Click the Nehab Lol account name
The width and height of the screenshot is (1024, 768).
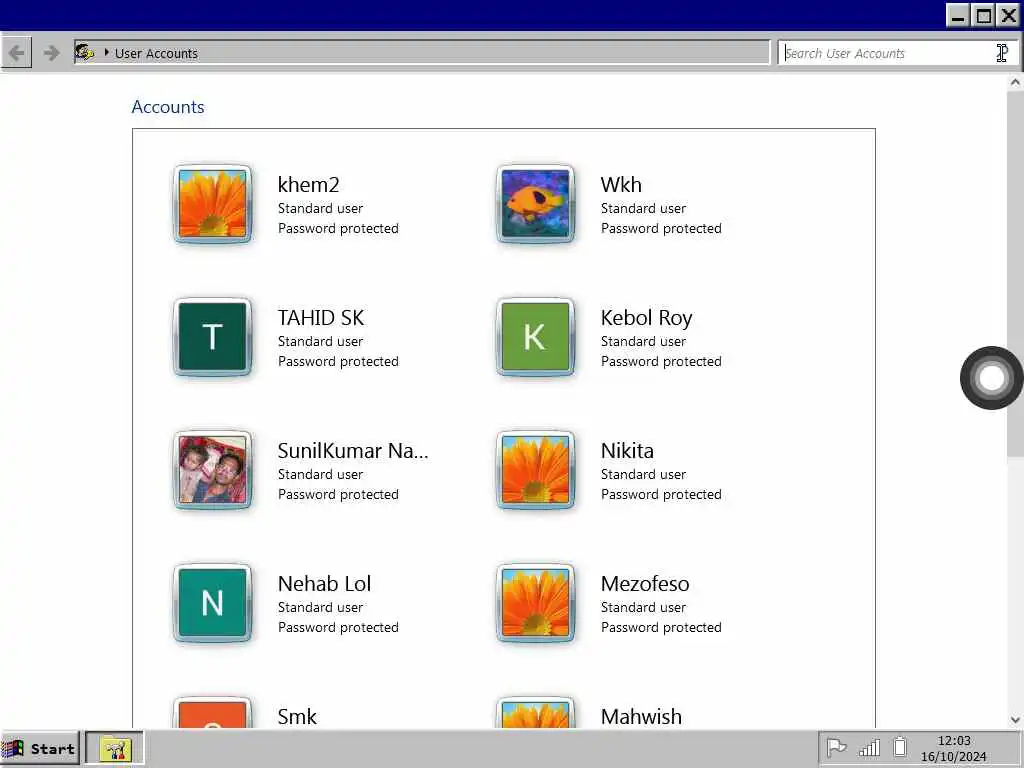coord(325,584)
